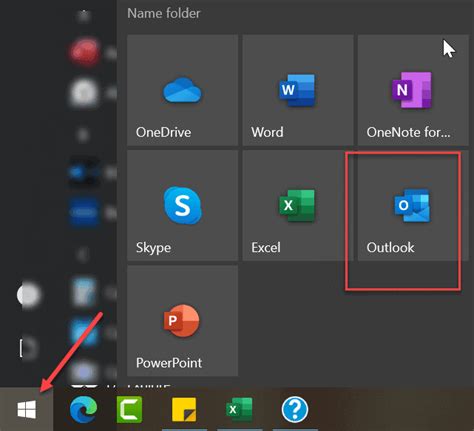This screenshot has width=474, height=431.
Task: Launch the Outlook tile
Action: (x=413, y=205)
